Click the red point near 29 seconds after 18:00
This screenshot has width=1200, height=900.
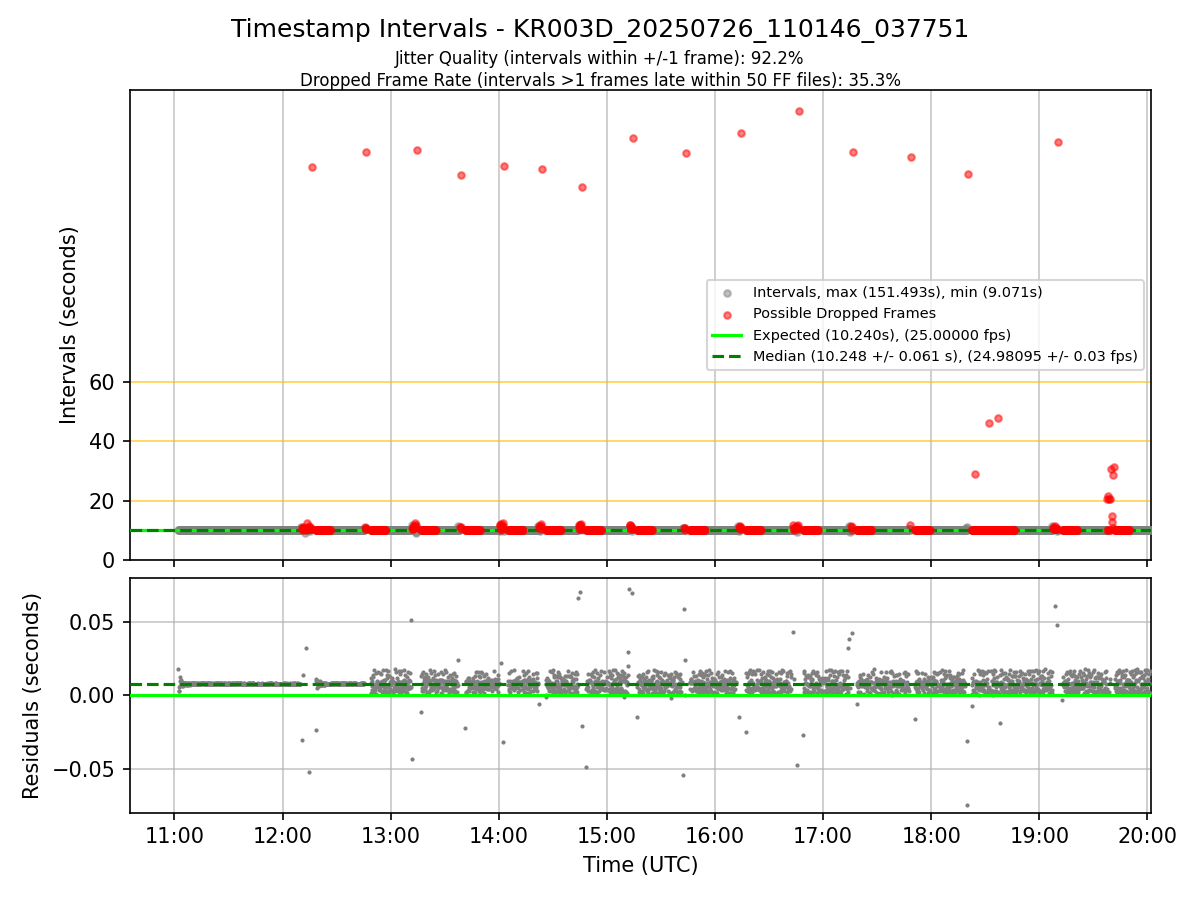[975, 474]
